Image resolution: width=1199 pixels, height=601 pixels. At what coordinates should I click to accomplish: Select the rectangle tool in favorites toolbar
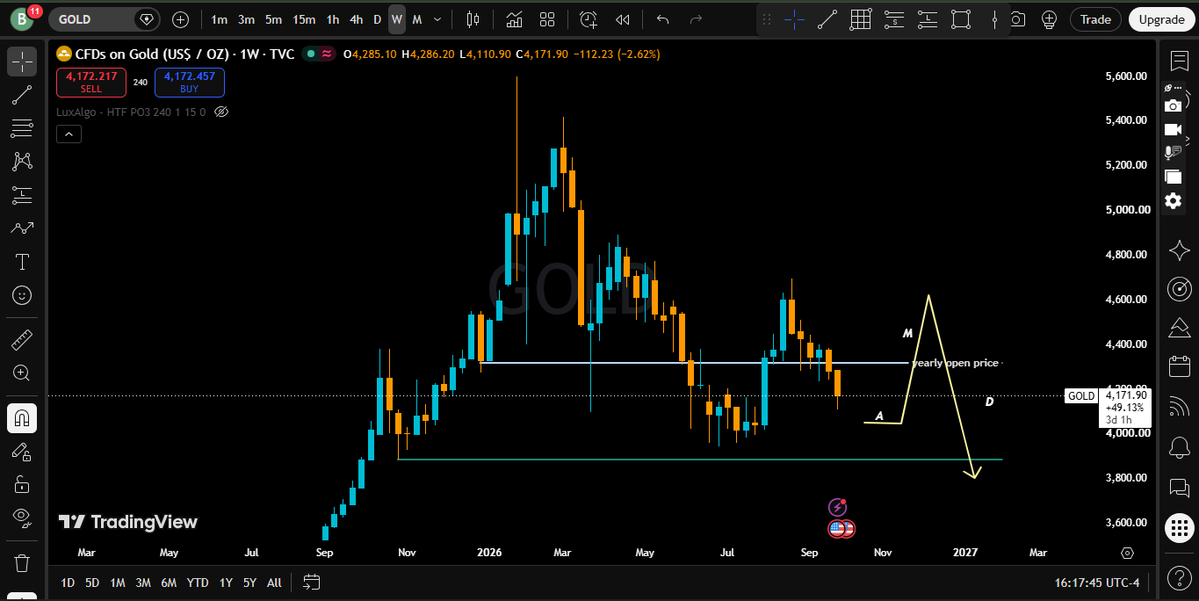click(961, 20)
